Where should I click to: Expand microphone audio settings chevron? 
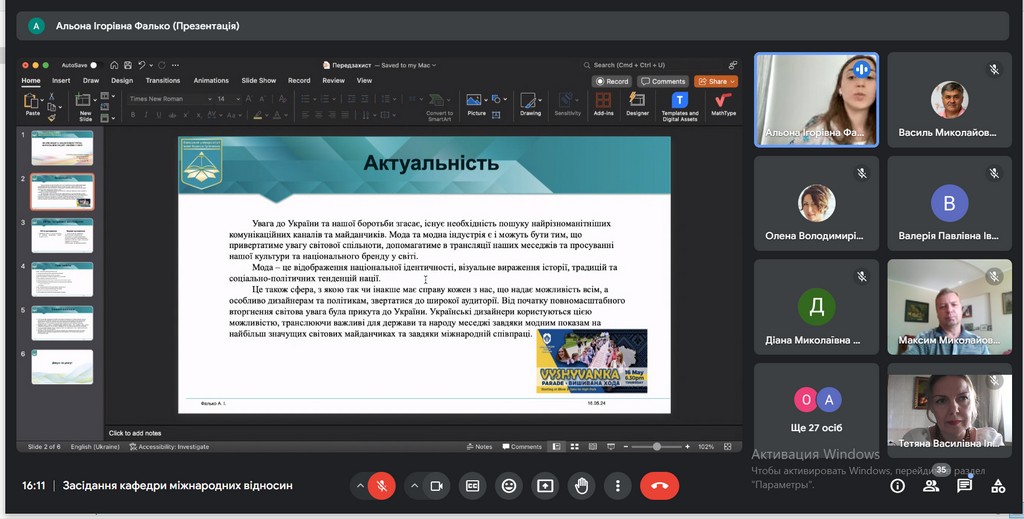(x=359, y=486)
